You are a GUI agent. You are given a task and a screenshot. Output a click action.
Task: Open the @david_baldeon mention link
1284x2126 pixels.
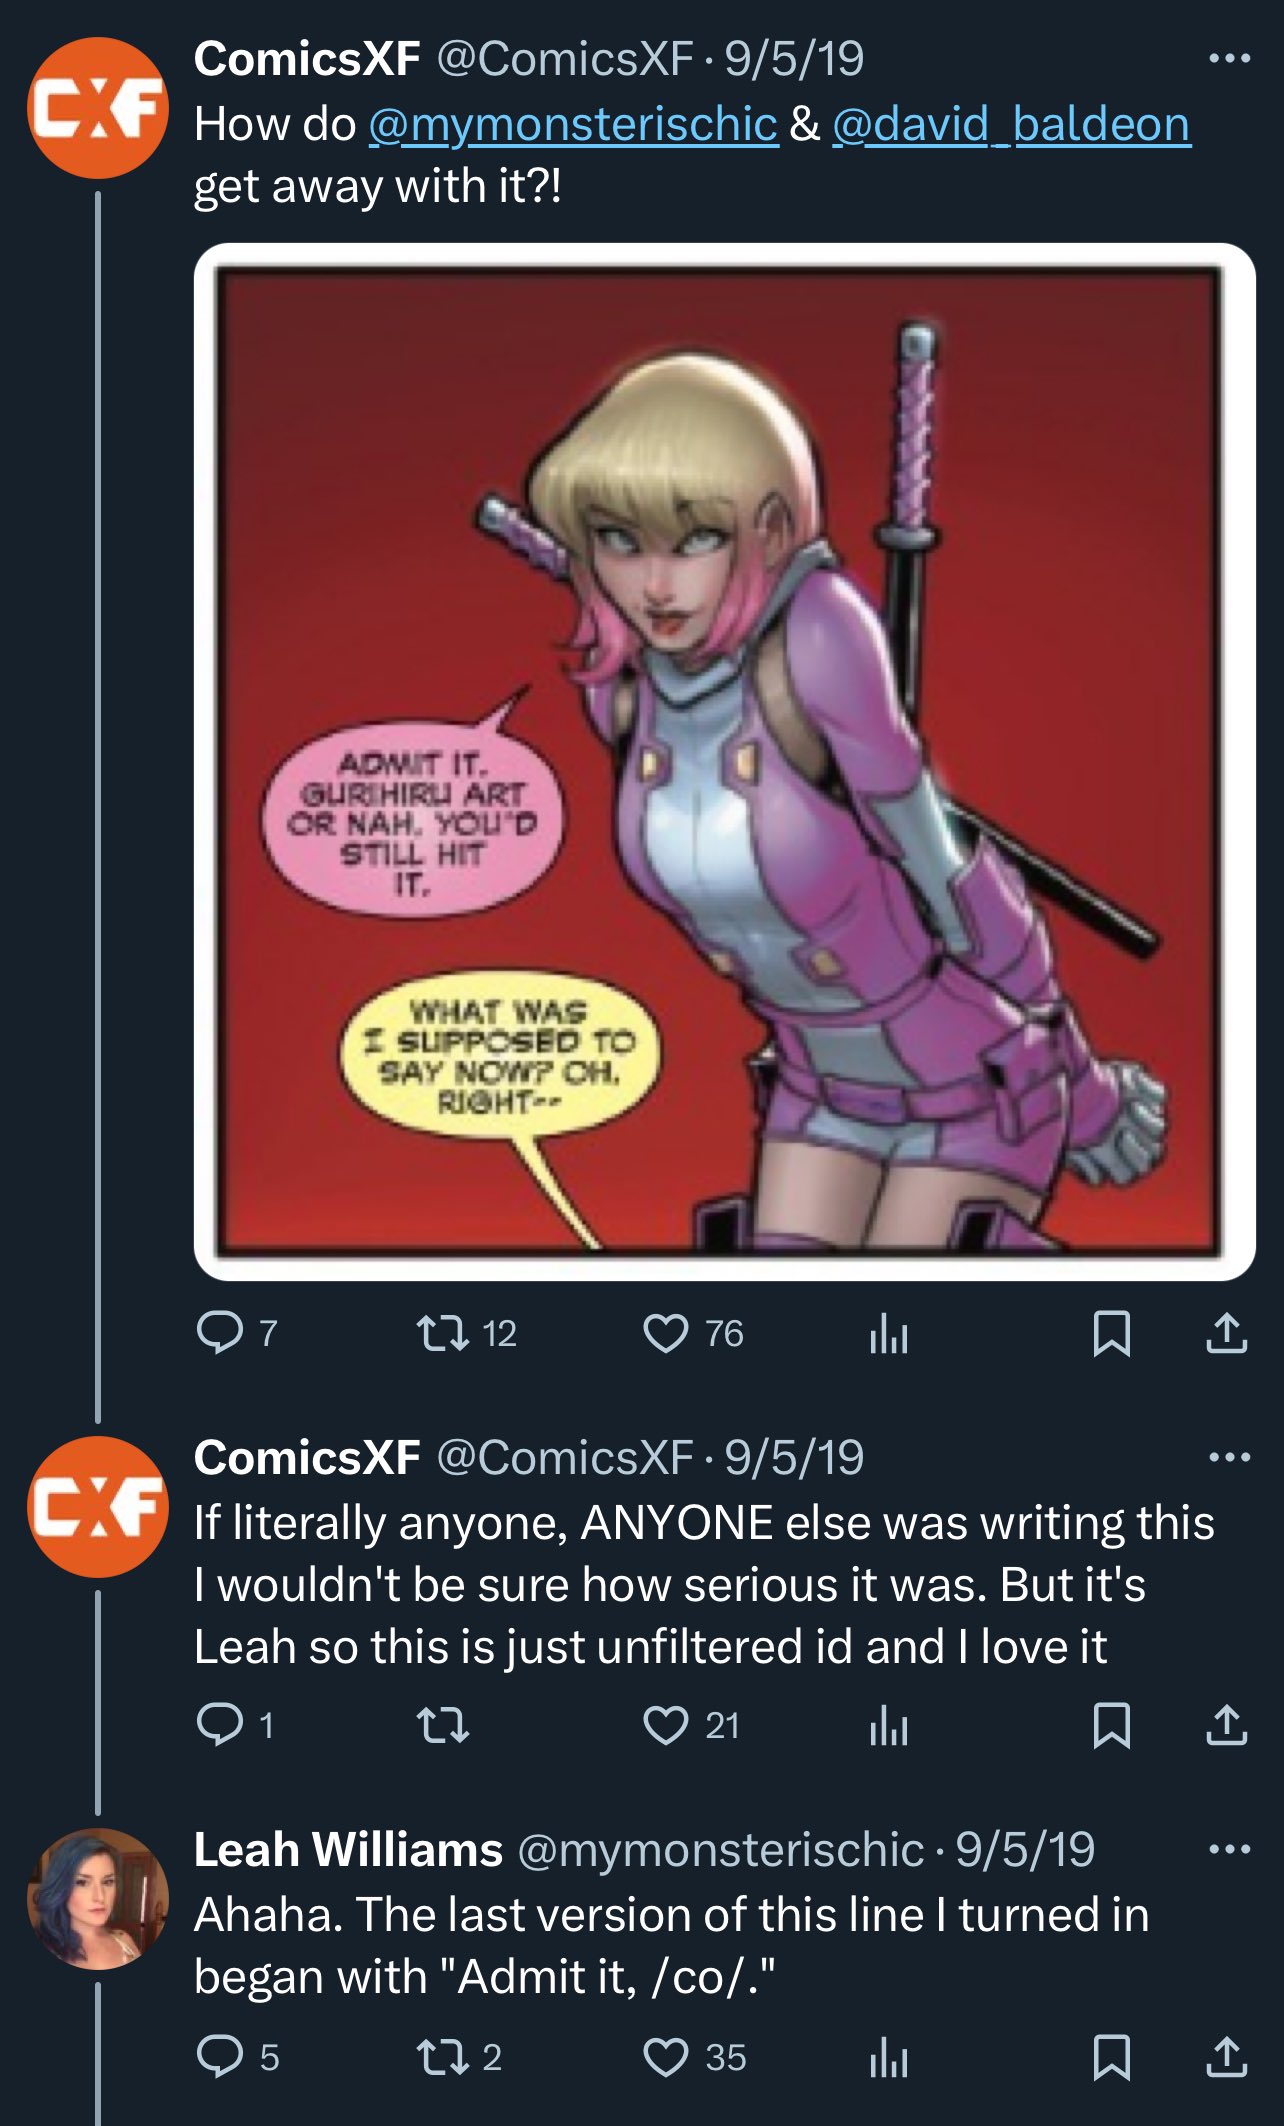[1011, 125]
